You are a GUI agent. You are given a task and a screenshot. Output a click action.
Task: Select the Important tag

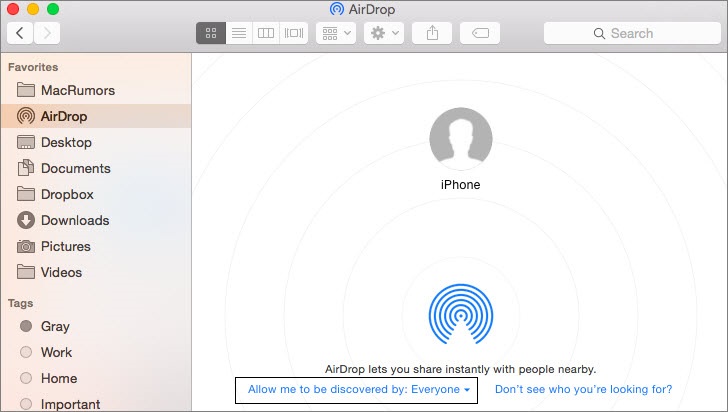click(x=96, y=403)
